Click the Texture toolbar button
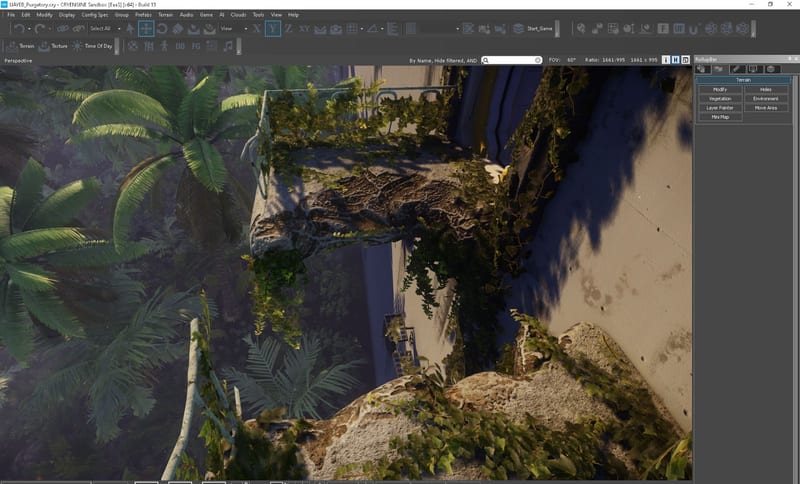 pyautogui.click(x=53, y=46)
